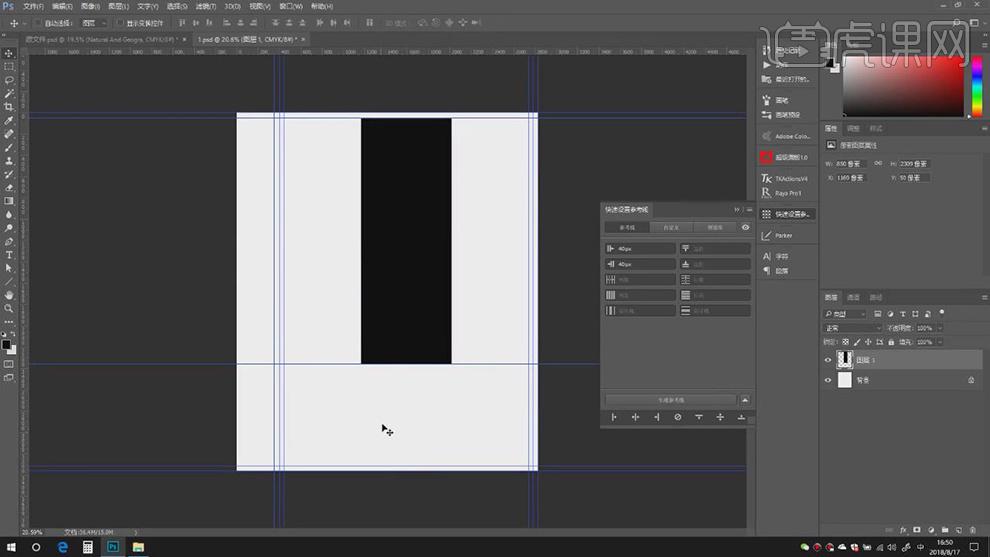Open the auto-select target 图层 dropdown
The width and height of the screenshot is (990, 557).
click(93, 22)
